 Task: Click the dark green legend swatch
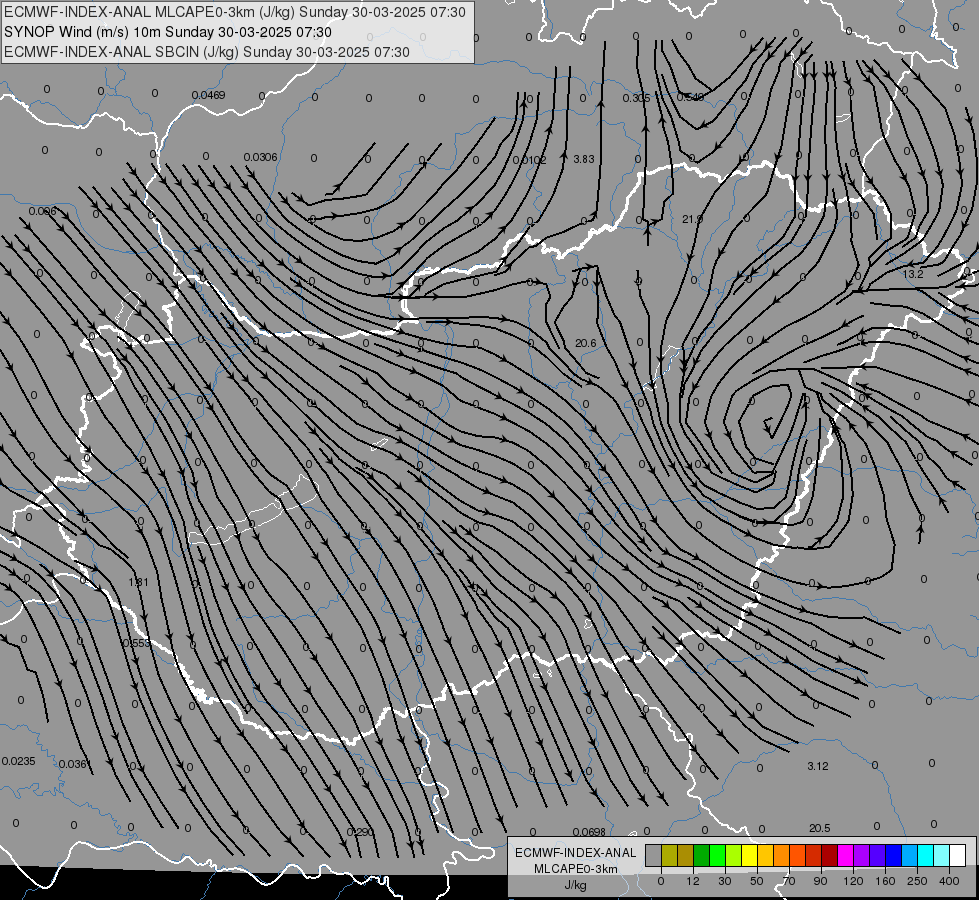click(x=702, y=855)
